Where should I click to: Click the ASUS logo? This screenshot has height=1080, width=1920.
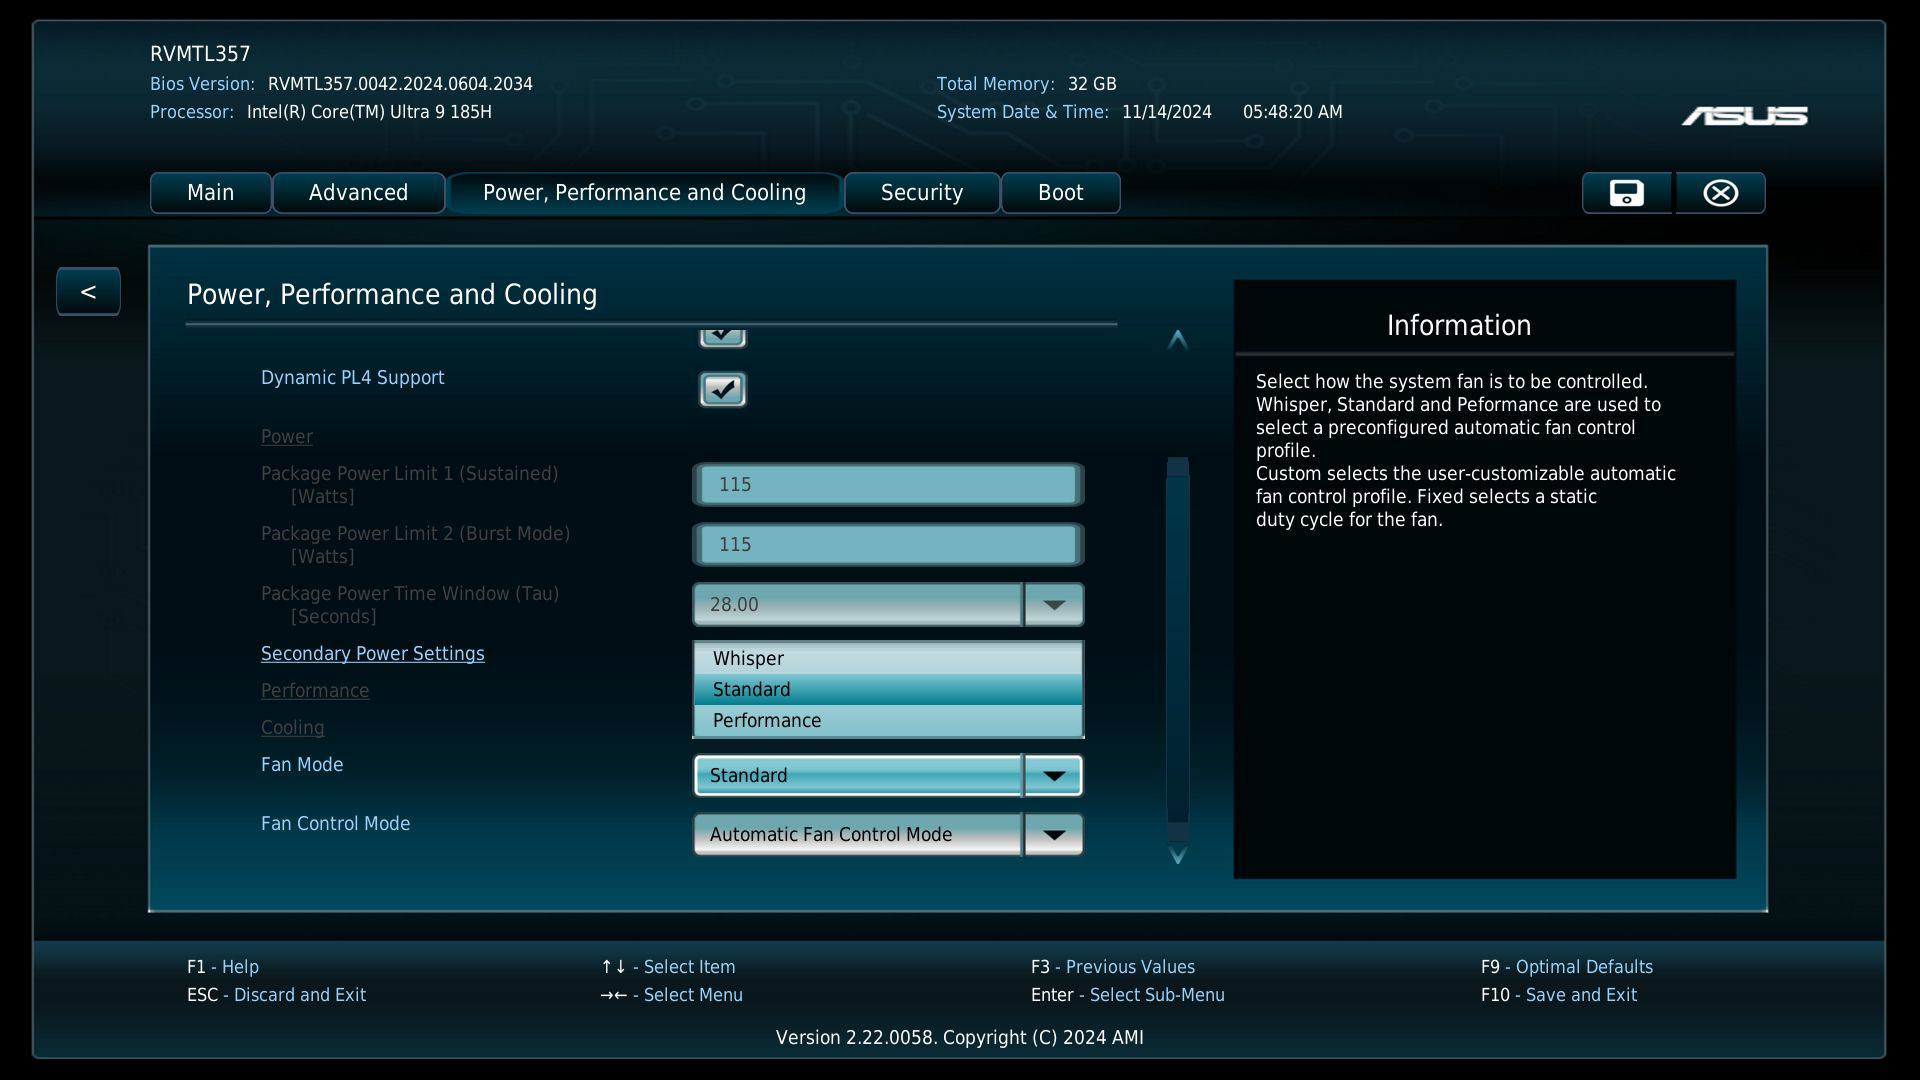1744,116
